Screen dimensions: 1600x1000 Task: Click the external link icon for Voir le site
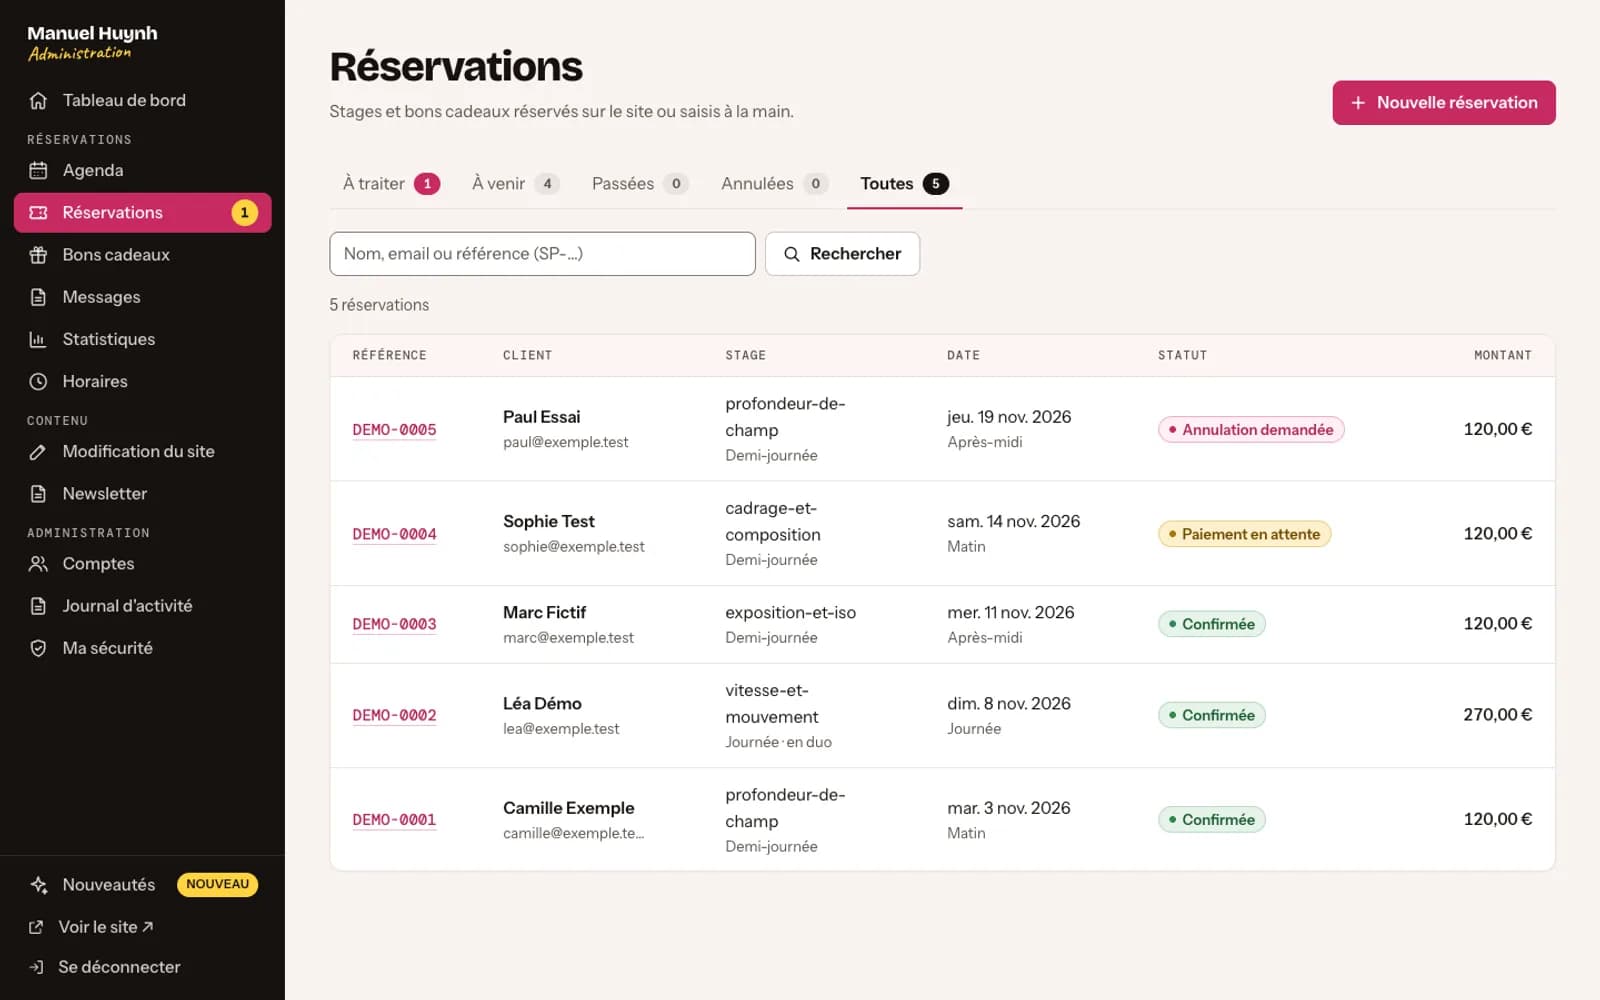36,927
